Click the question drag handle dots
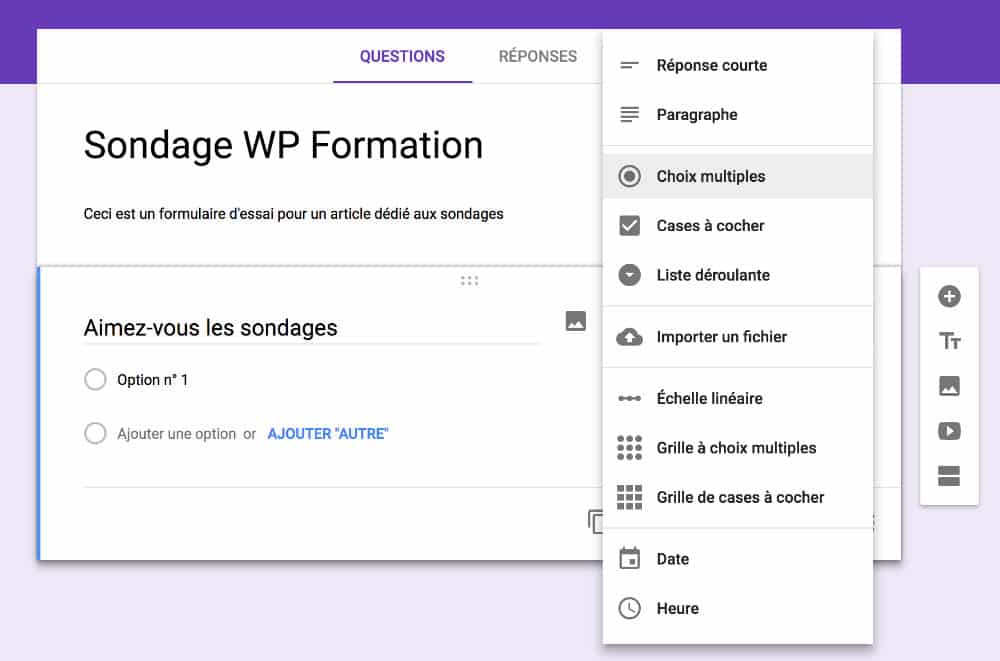The width and height of the screenshot is (1000, 661). [x=469, y=281]
